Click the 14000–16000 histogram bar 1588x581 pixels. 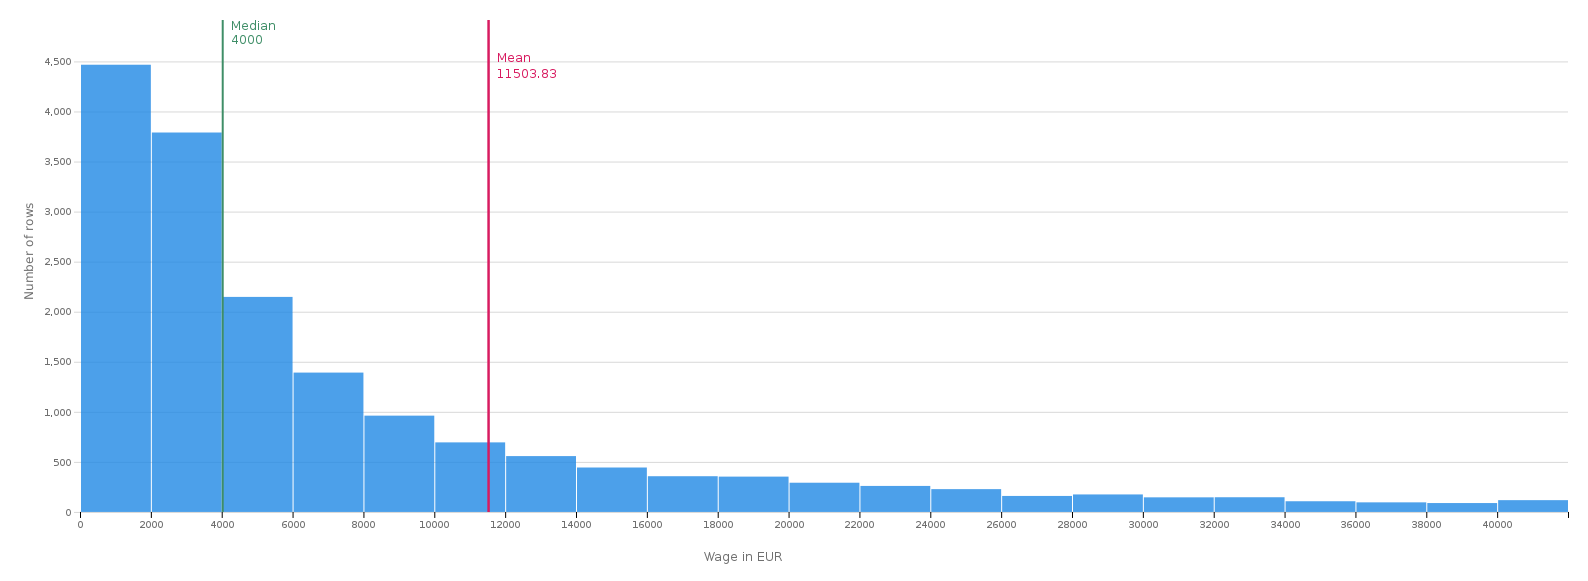(612, 490)
